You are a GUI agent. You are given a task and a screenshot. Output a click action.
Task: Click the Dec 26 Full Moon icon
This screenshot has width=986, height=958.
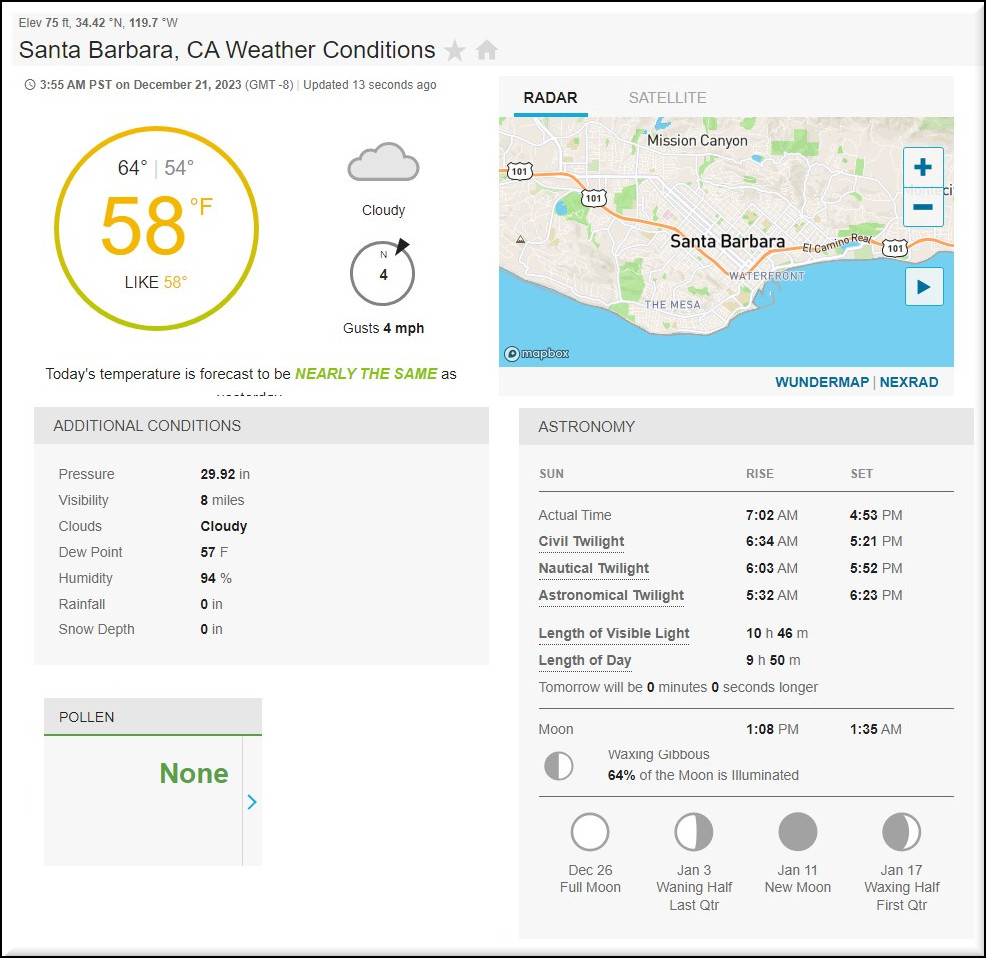[590, 832]
